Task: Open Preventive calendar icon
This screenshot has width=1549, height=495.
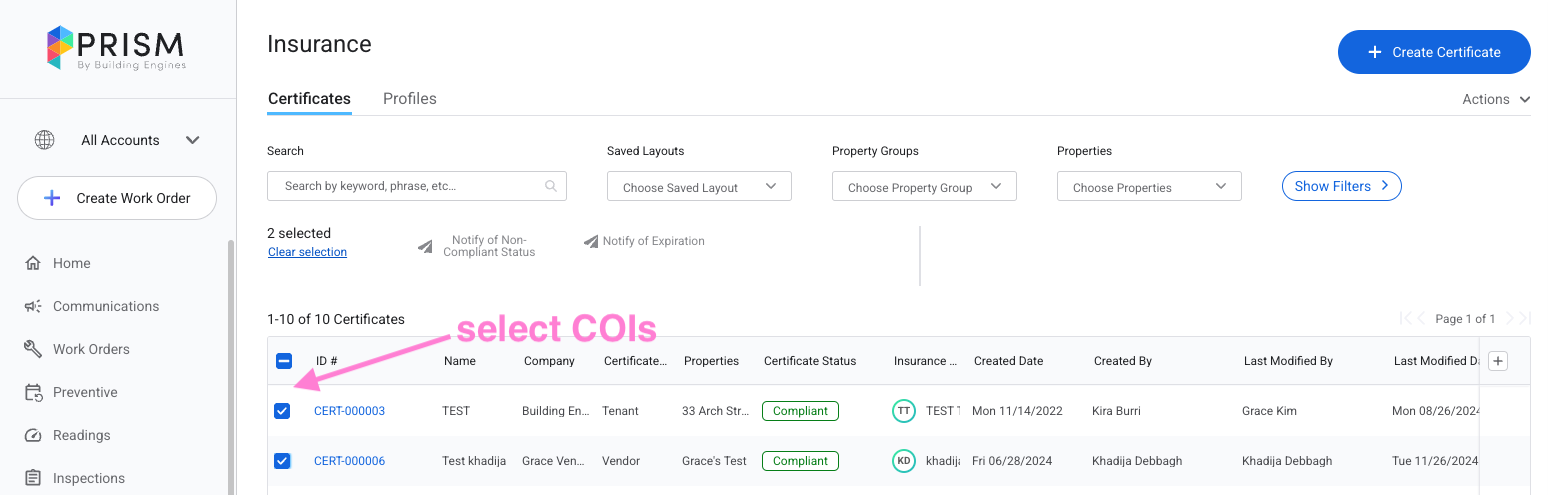Action: (x=33, y=392)
